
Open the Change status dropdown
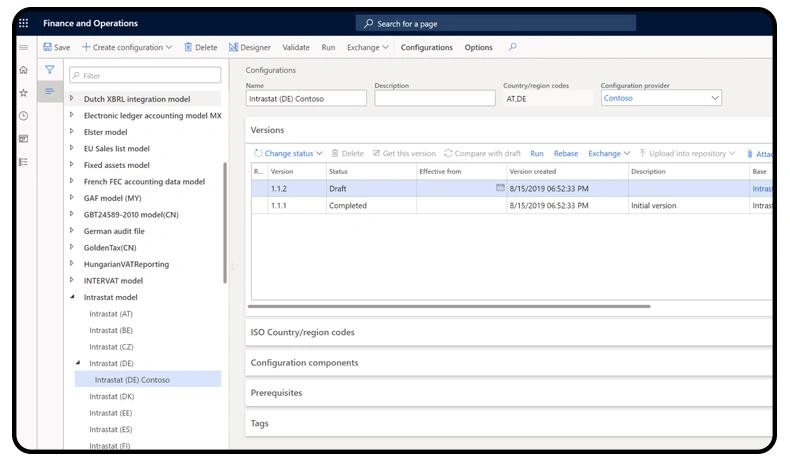(x=288, y=153)
